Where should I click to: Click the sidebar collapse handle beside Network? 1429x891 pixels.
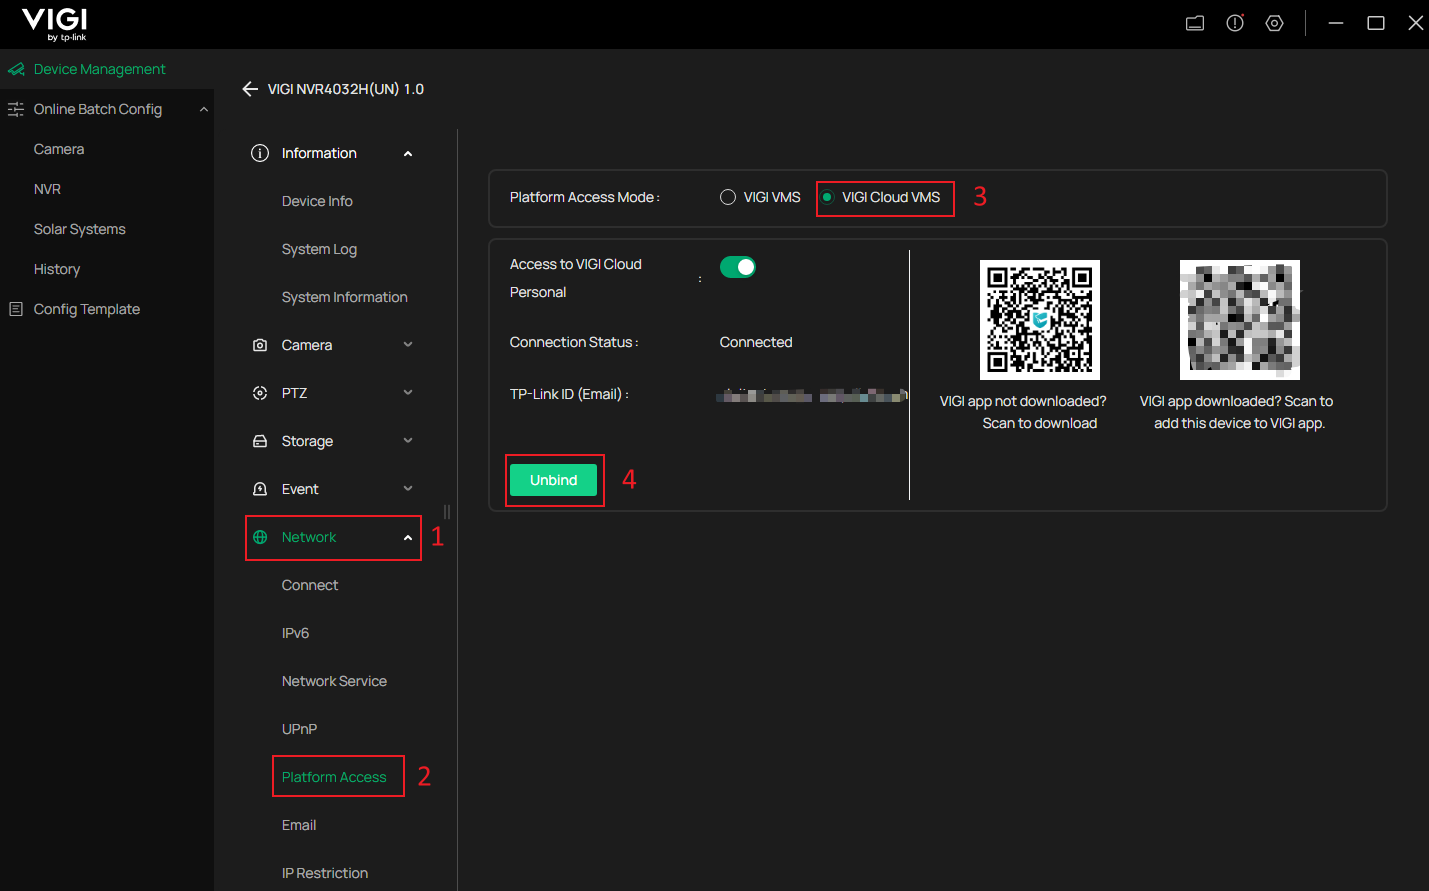pos(447,512)
